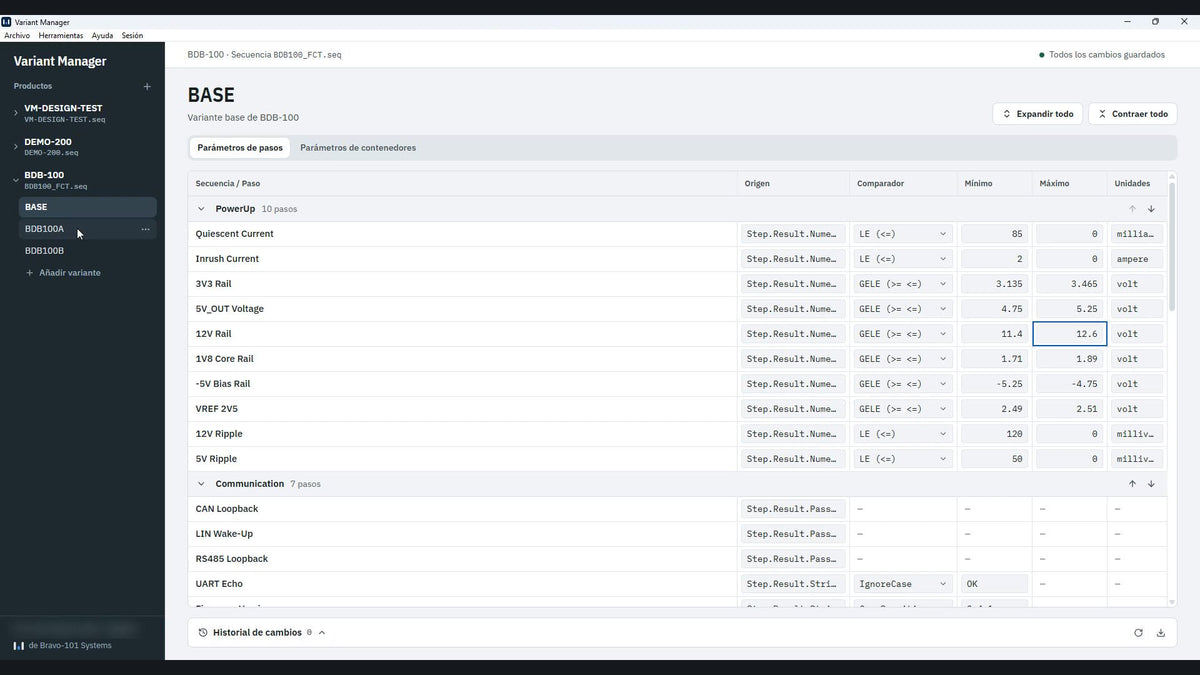The height and width of the screenshot is (675, 1200).
Task: Open the Ayuda menu
Action: [x=102, y=35]
